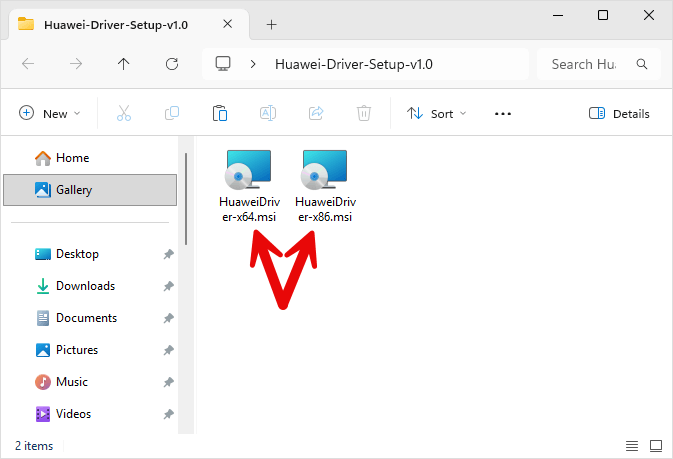This screenshot has height=459, width=673.
Task: Click the Huawei-Driver-Setup-v1.0 tab
Action: pyautogui.click(x=129, y=24)
